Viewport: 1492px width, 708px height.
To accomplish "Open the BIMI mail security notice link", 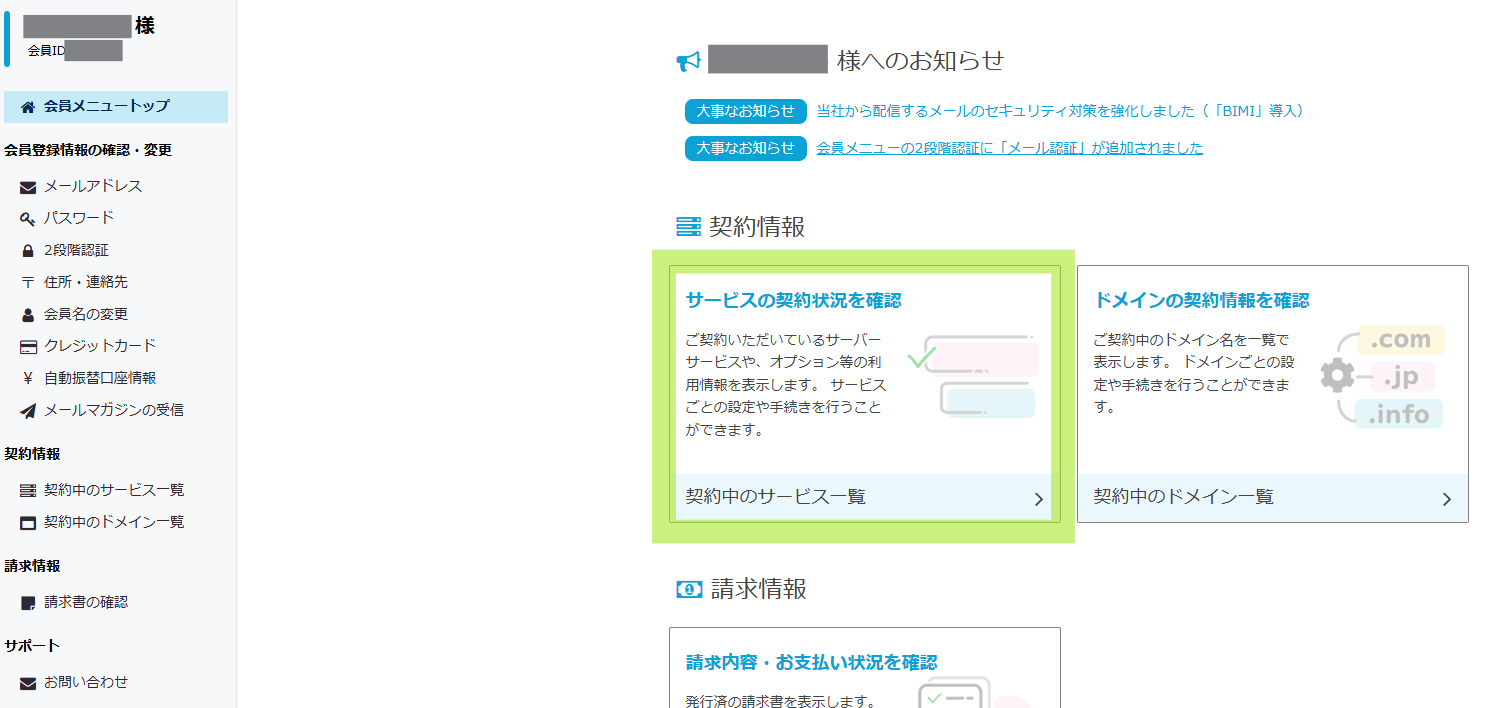I will pos(1060,111).
